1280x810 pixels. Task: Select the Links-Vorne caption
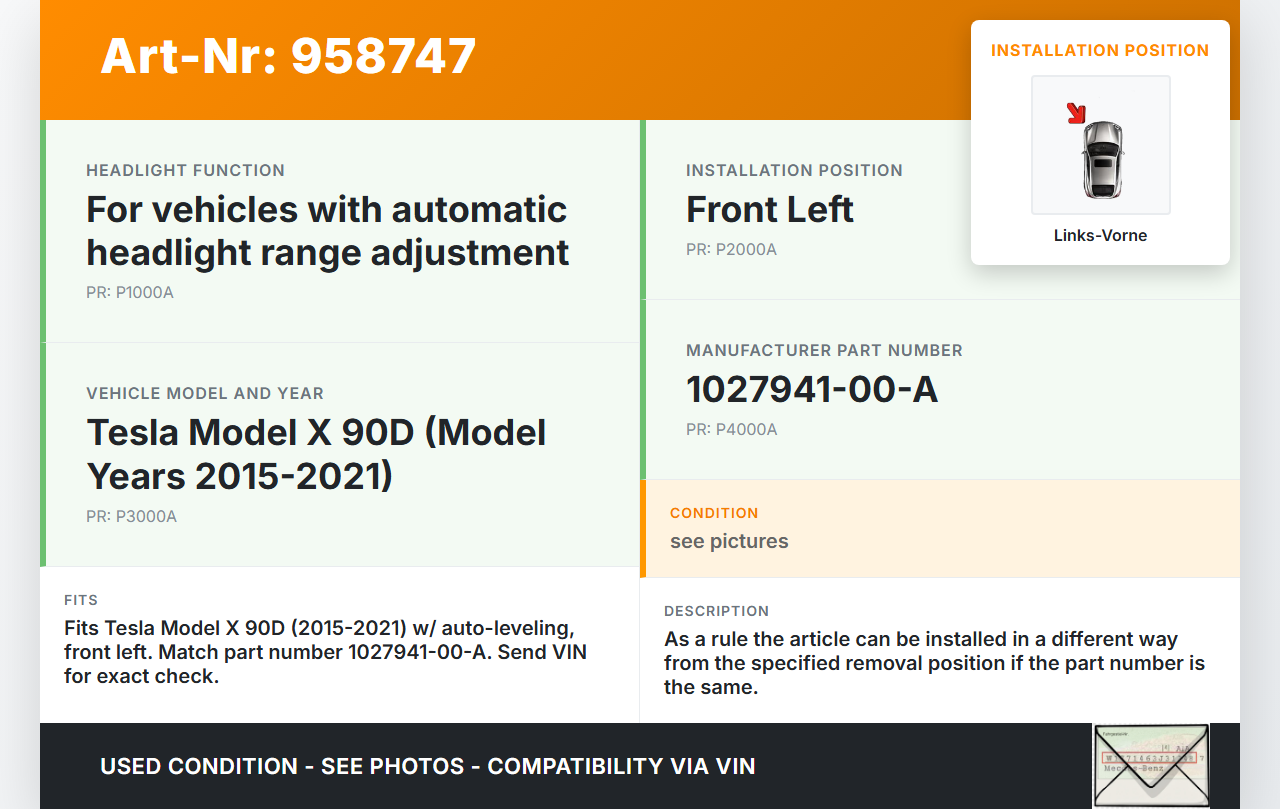coord(1100,236)
